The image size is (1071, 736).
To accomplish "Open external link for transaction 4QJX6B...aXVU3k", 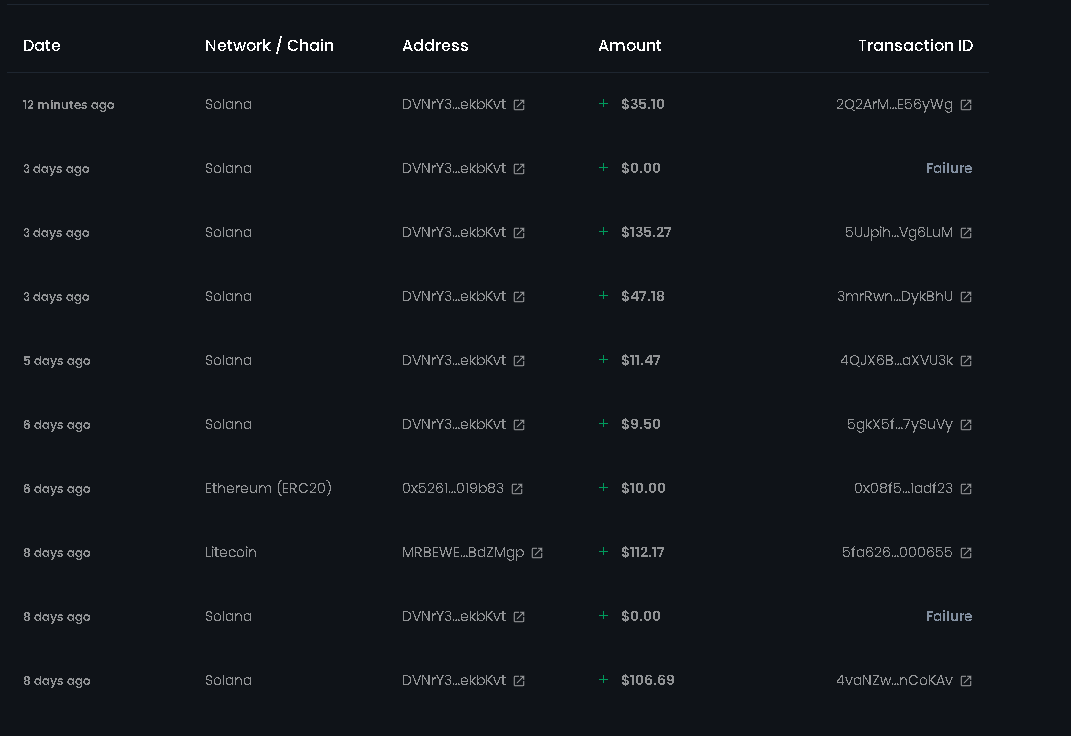I will (966, 361).
